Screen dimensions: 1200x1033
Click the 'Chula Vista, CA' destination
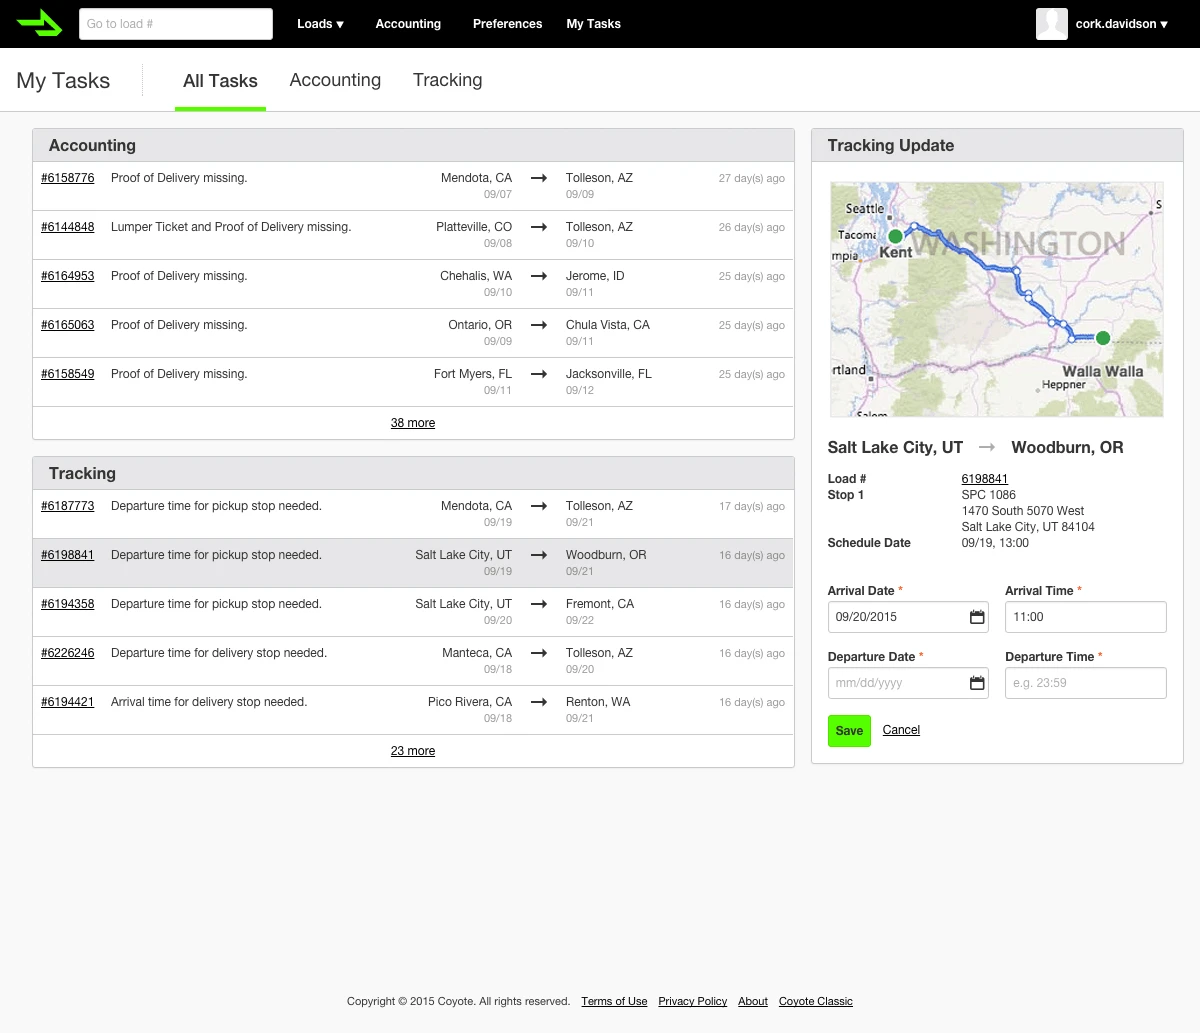pos(608,325)
